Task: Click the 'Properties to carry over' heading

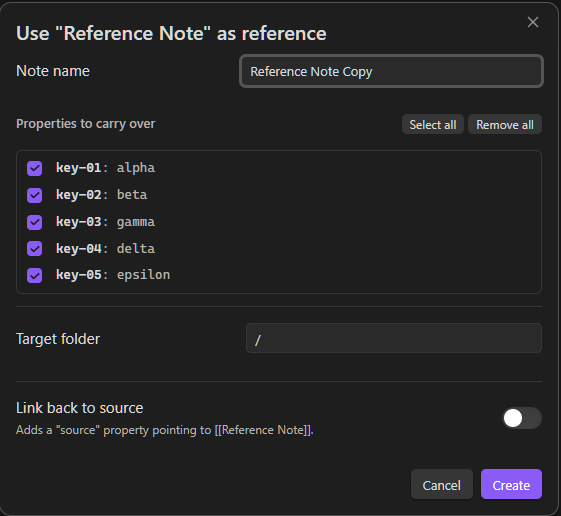Action: (x=86, y=124)
